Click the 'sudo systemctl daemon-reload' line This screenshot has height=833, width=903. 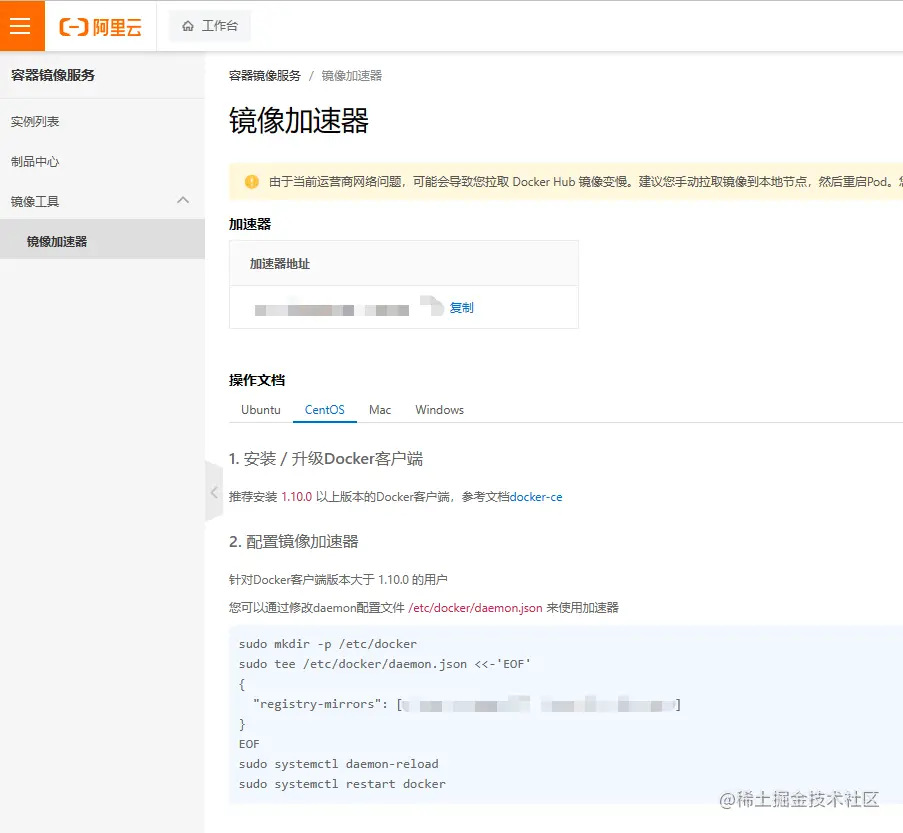339,764
